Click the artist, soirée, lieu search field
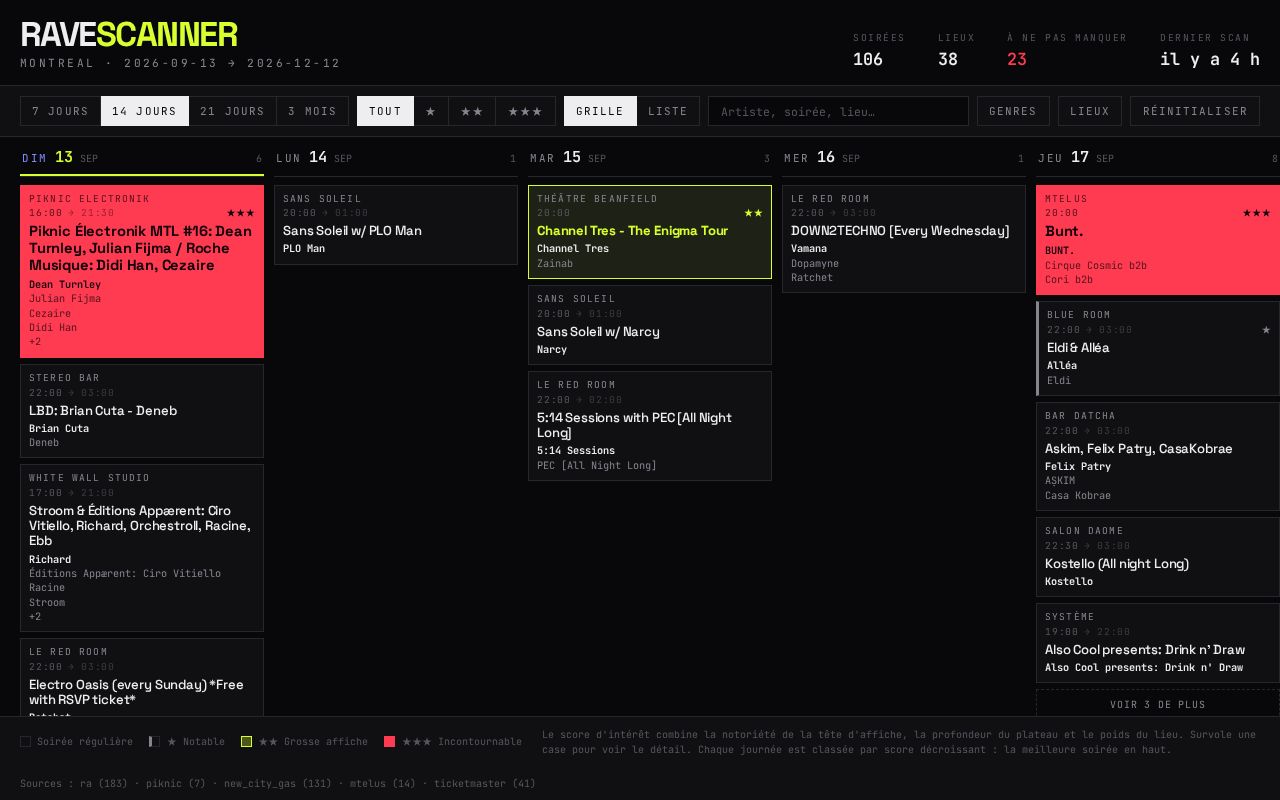Viewport: 1280px width, 800px height. point(838,111)
